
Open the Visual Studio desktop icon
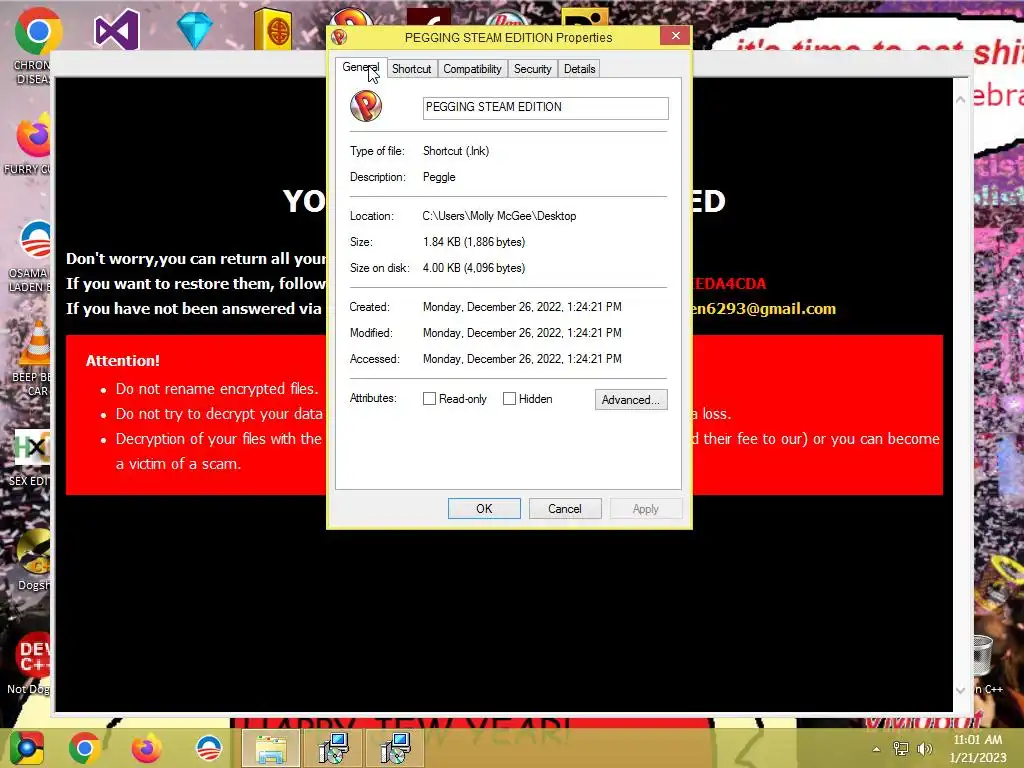point(117,30)
